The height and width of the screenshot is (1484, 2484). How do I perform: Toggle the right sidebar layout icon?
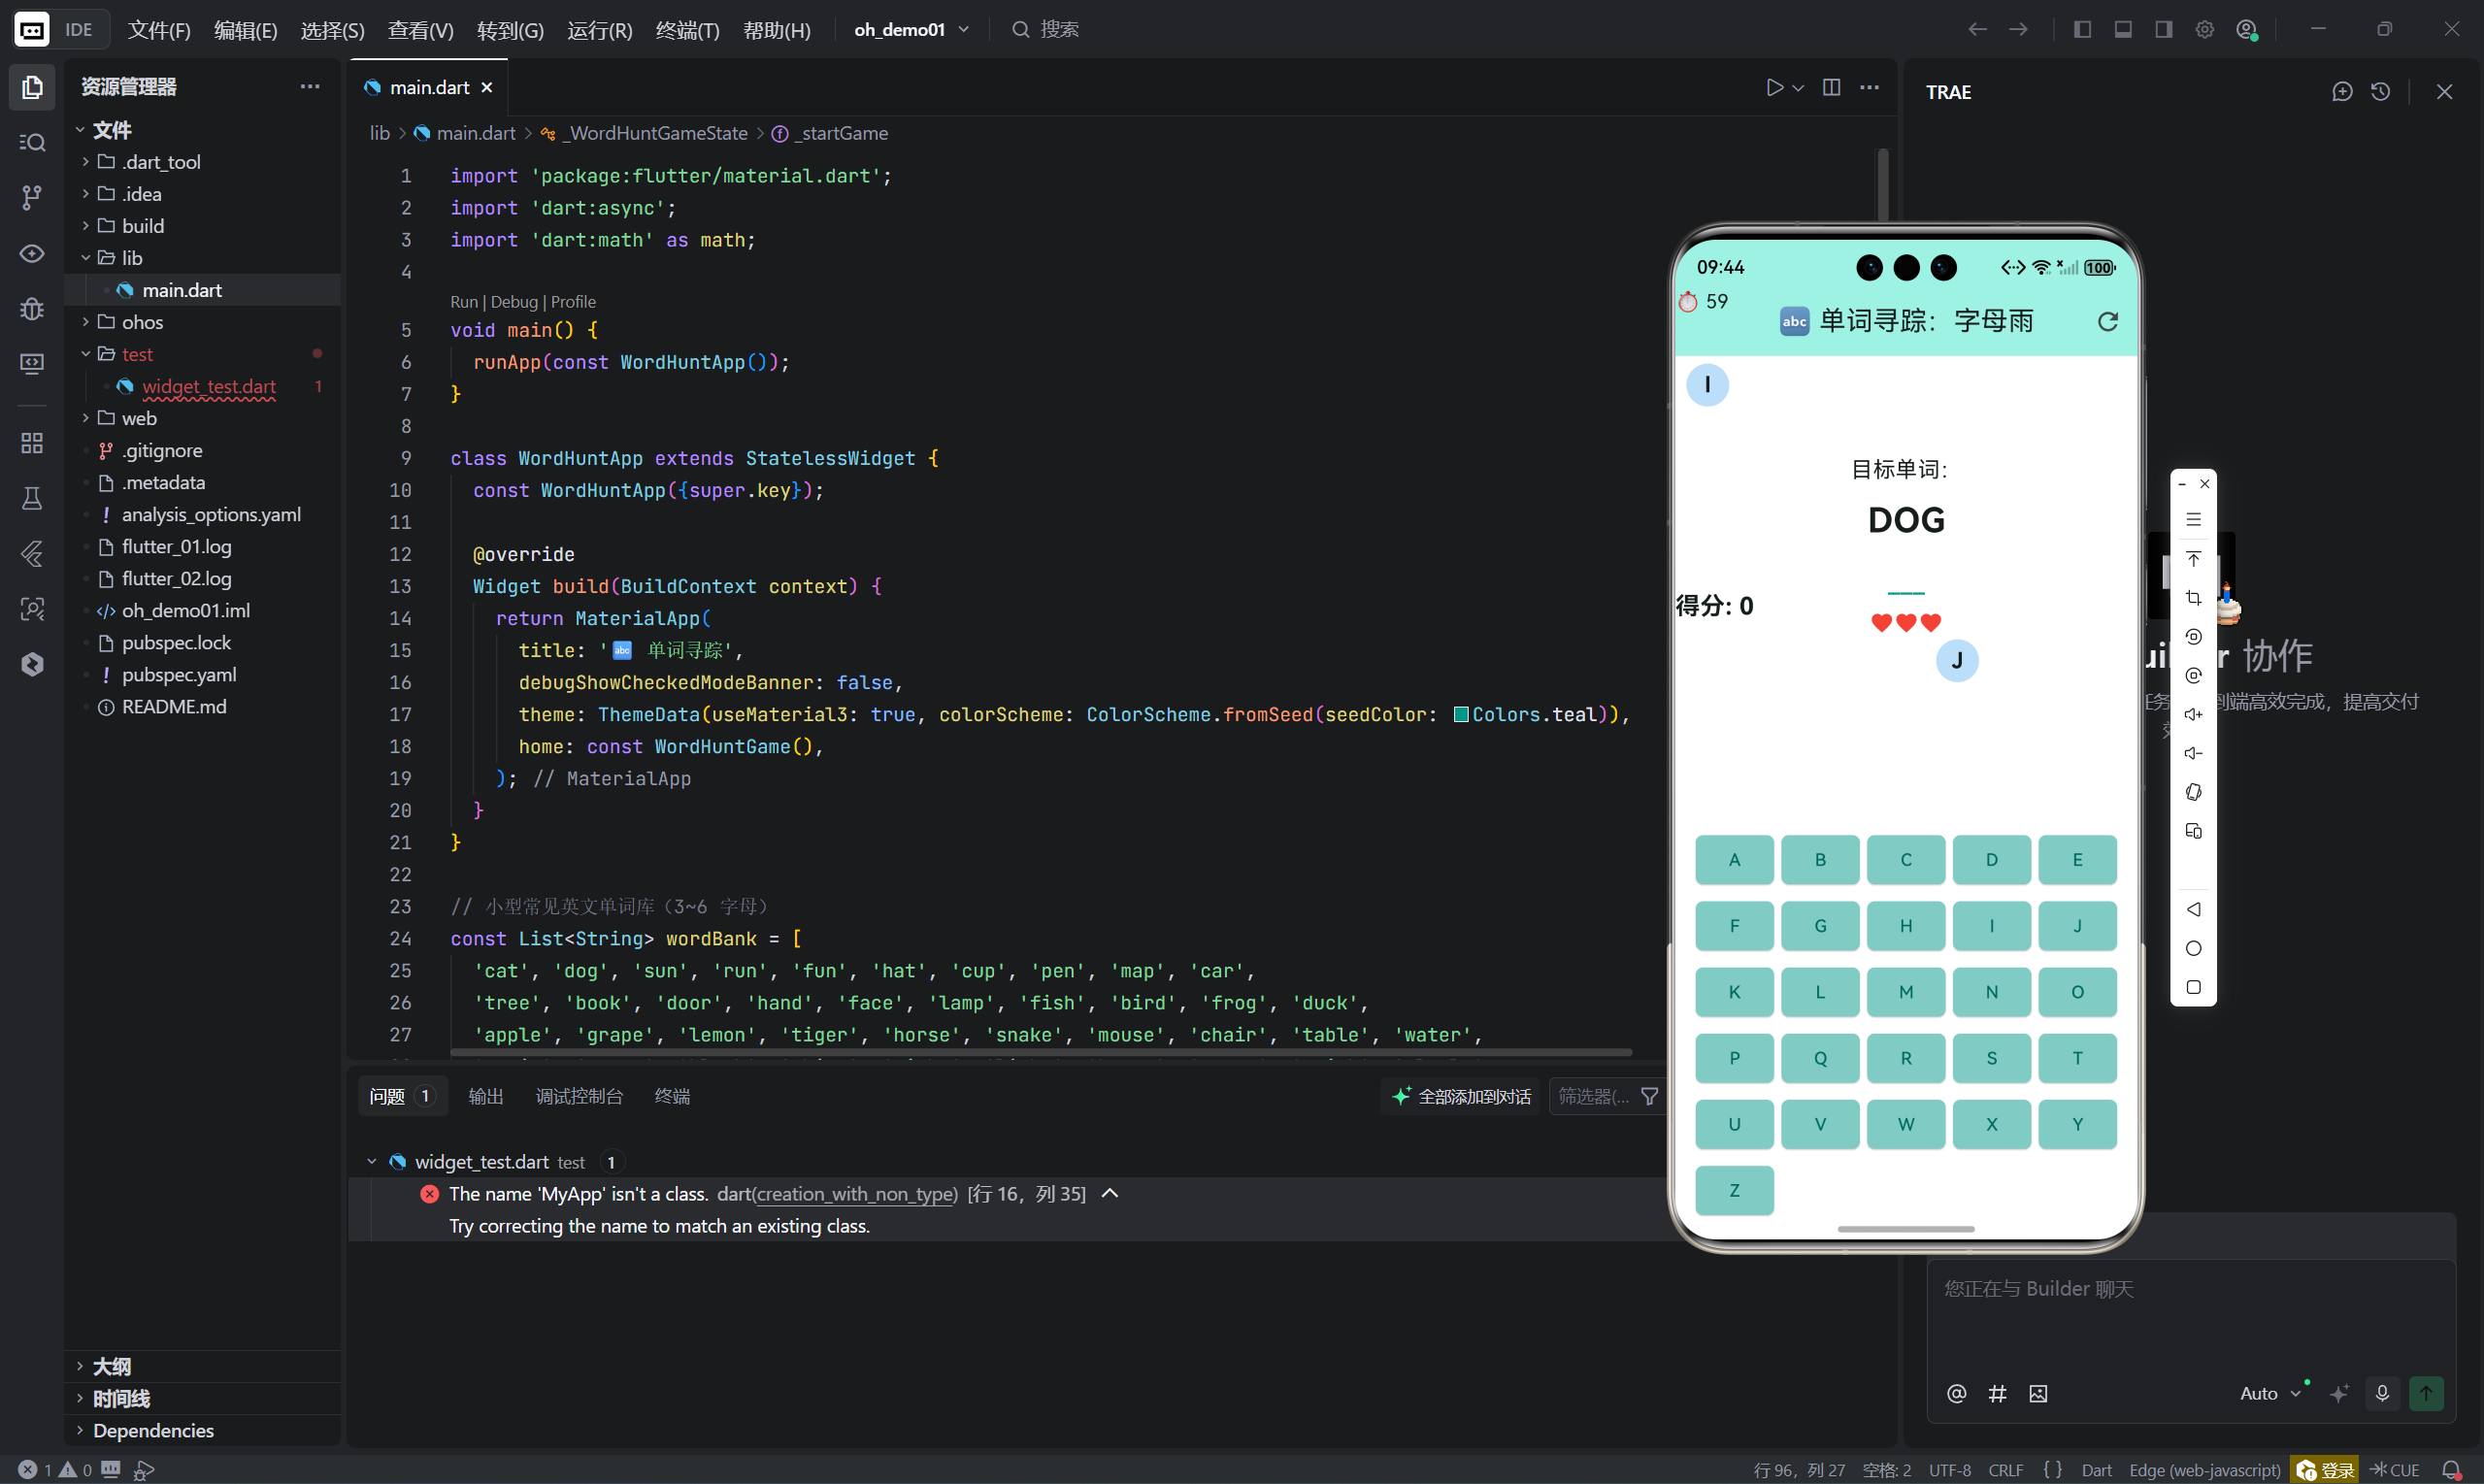tap(2163, 30)
